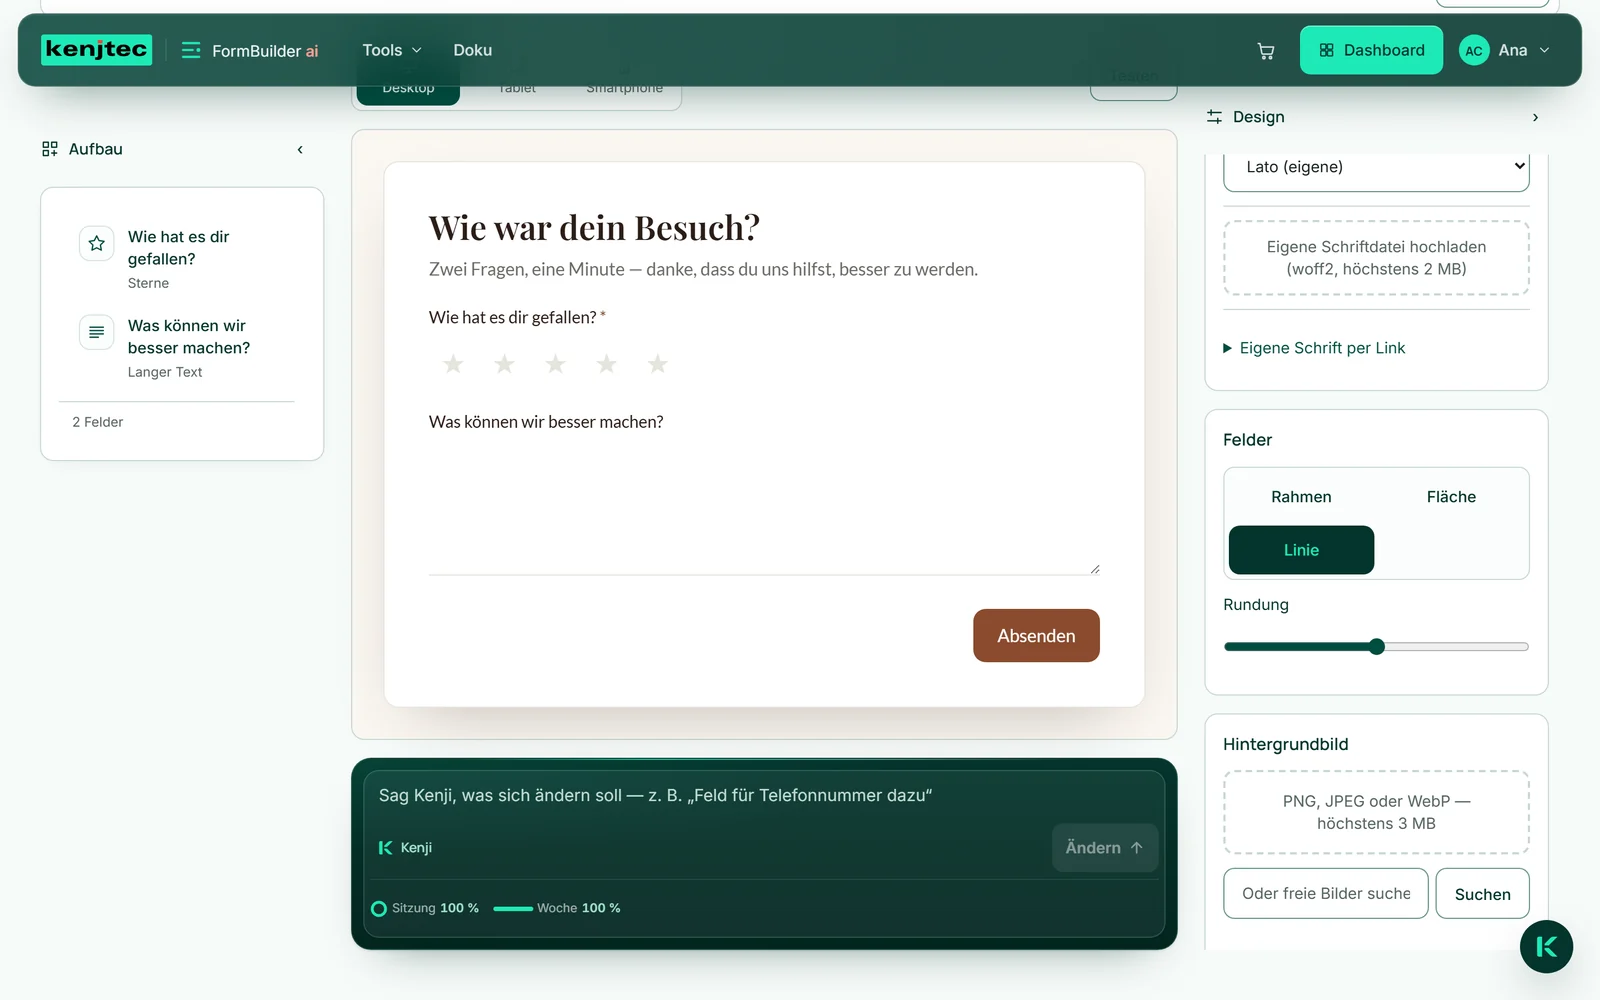The height and width of the screenshot is (1000, 1600).
Task: Choose Rahmen field style
Action: (1301, 497)
